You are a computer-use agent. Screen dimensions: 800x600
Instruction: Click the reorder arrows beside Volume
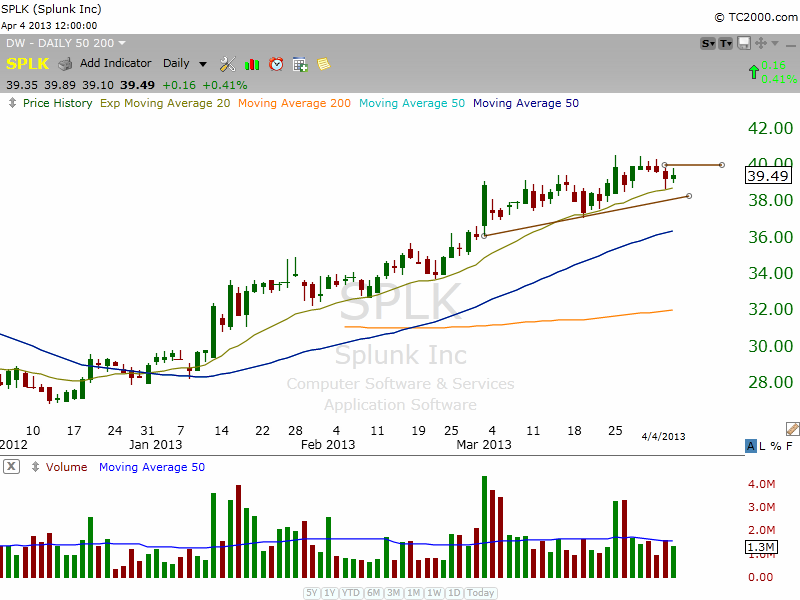(35, 466)
